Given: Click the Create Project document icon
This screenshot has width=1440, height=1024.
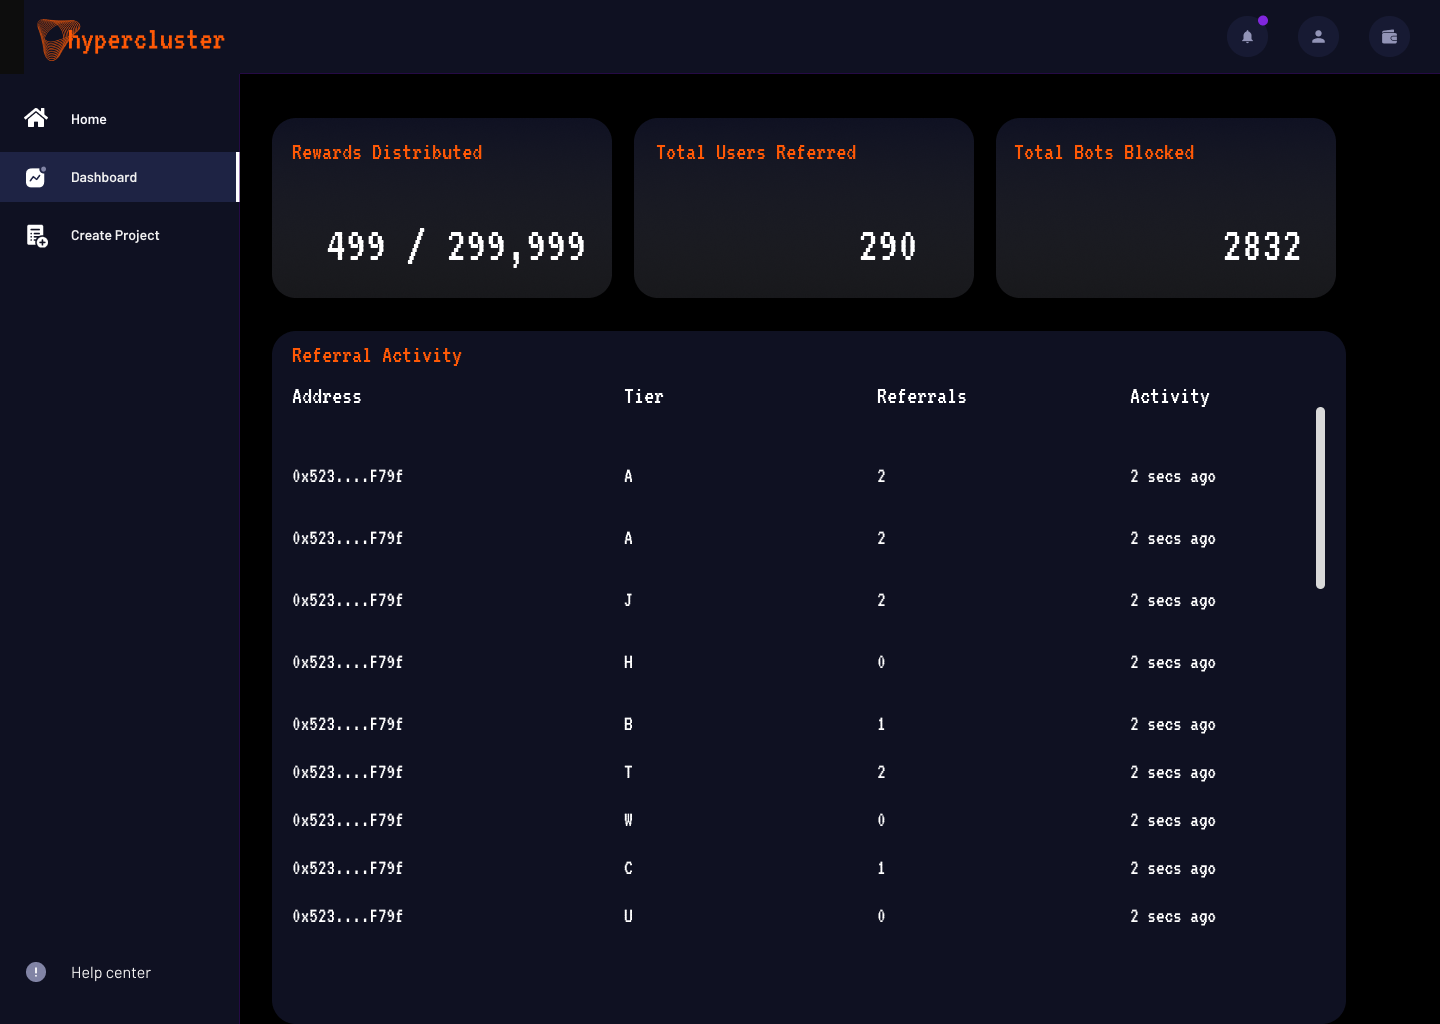Looking at the screenshot, I should pyautogui.click(x=36, y=236).
